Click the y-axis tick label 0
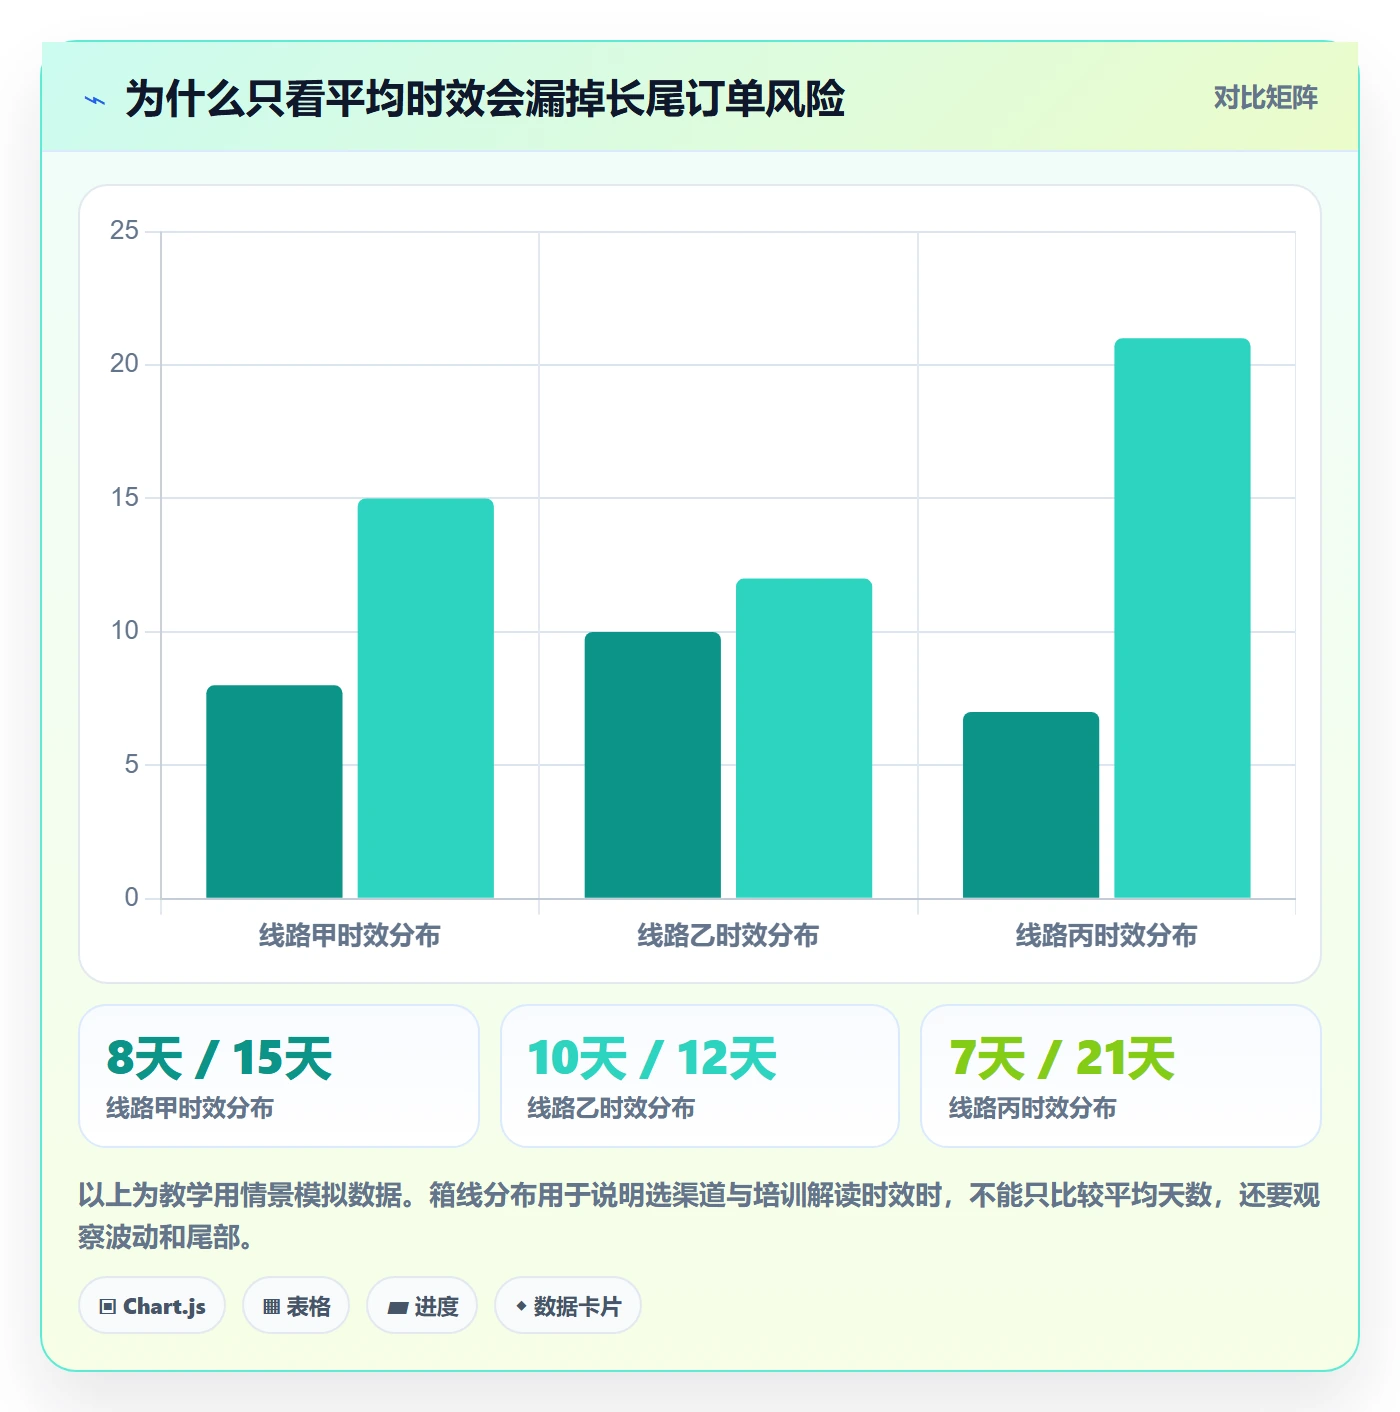Viewport: 1400px width, 1412px height. 132,898
